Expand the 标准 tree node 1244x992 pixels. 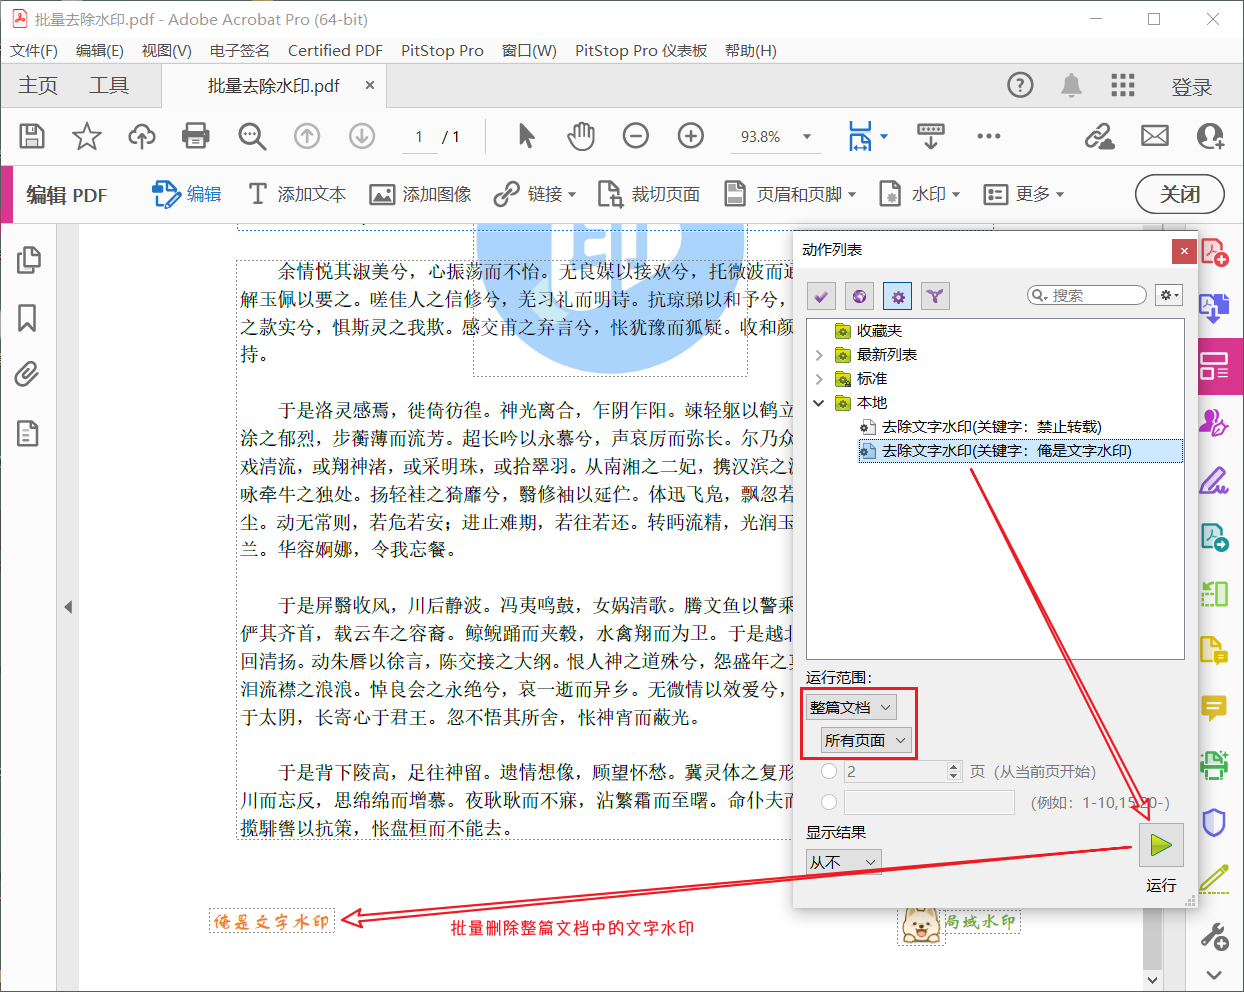click(819, 379)
